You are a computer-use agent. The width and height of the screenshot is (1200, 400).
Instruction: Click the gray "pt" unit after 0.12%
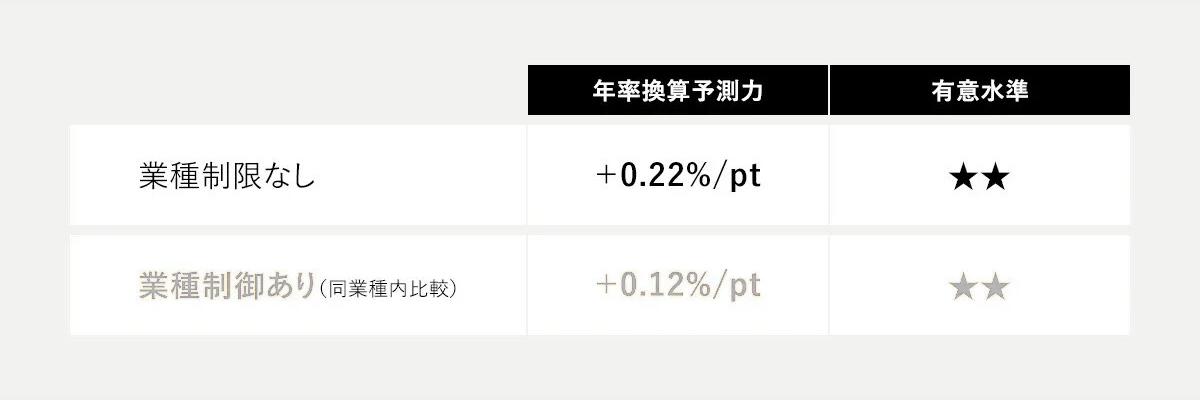[x=743, y=288]
